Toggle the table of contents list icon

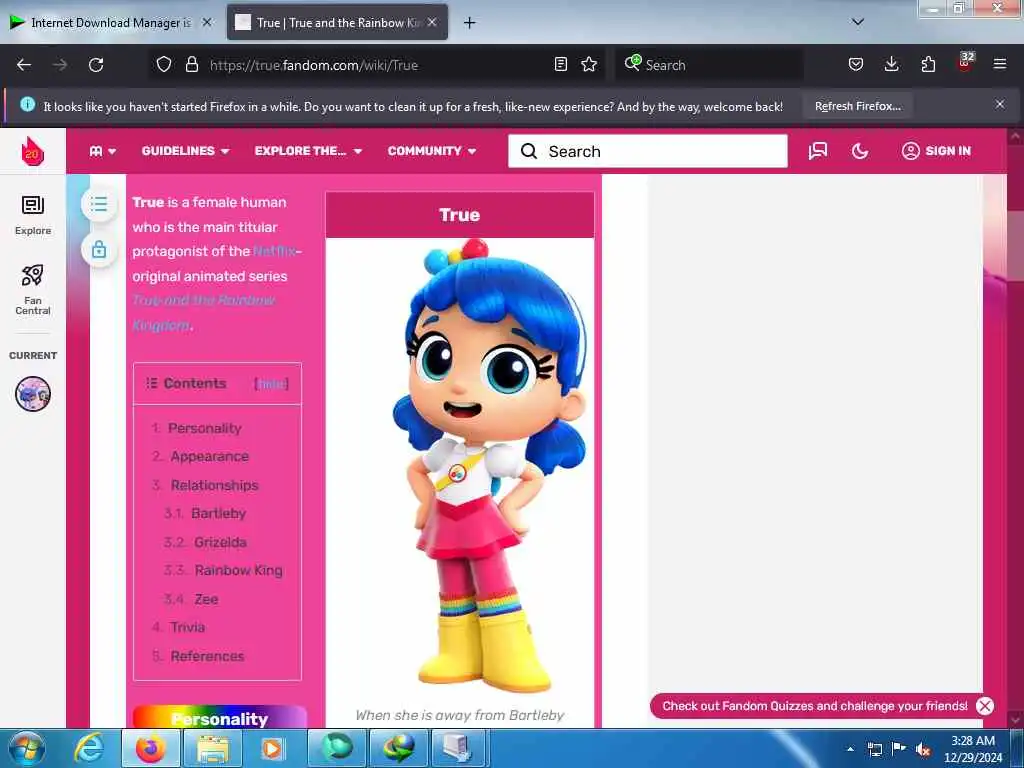99,204
